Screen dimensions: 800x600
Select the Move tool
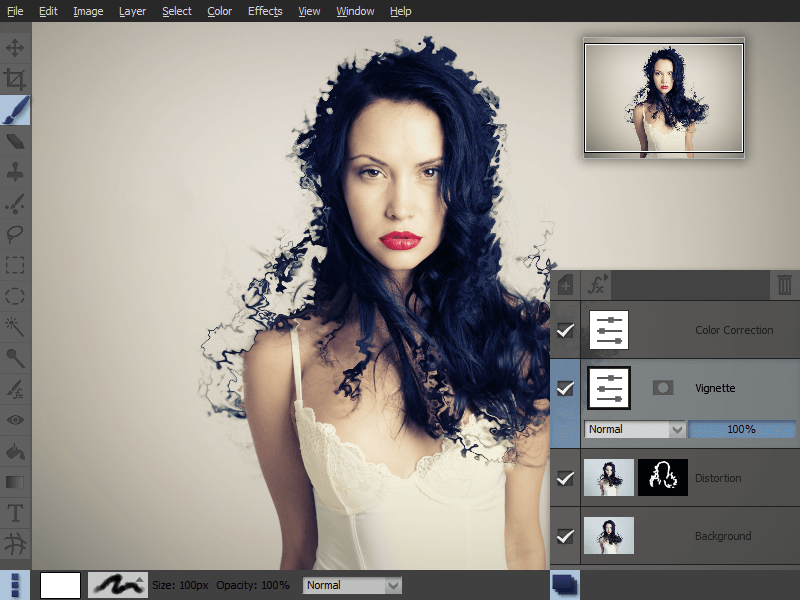pos(15,47)
